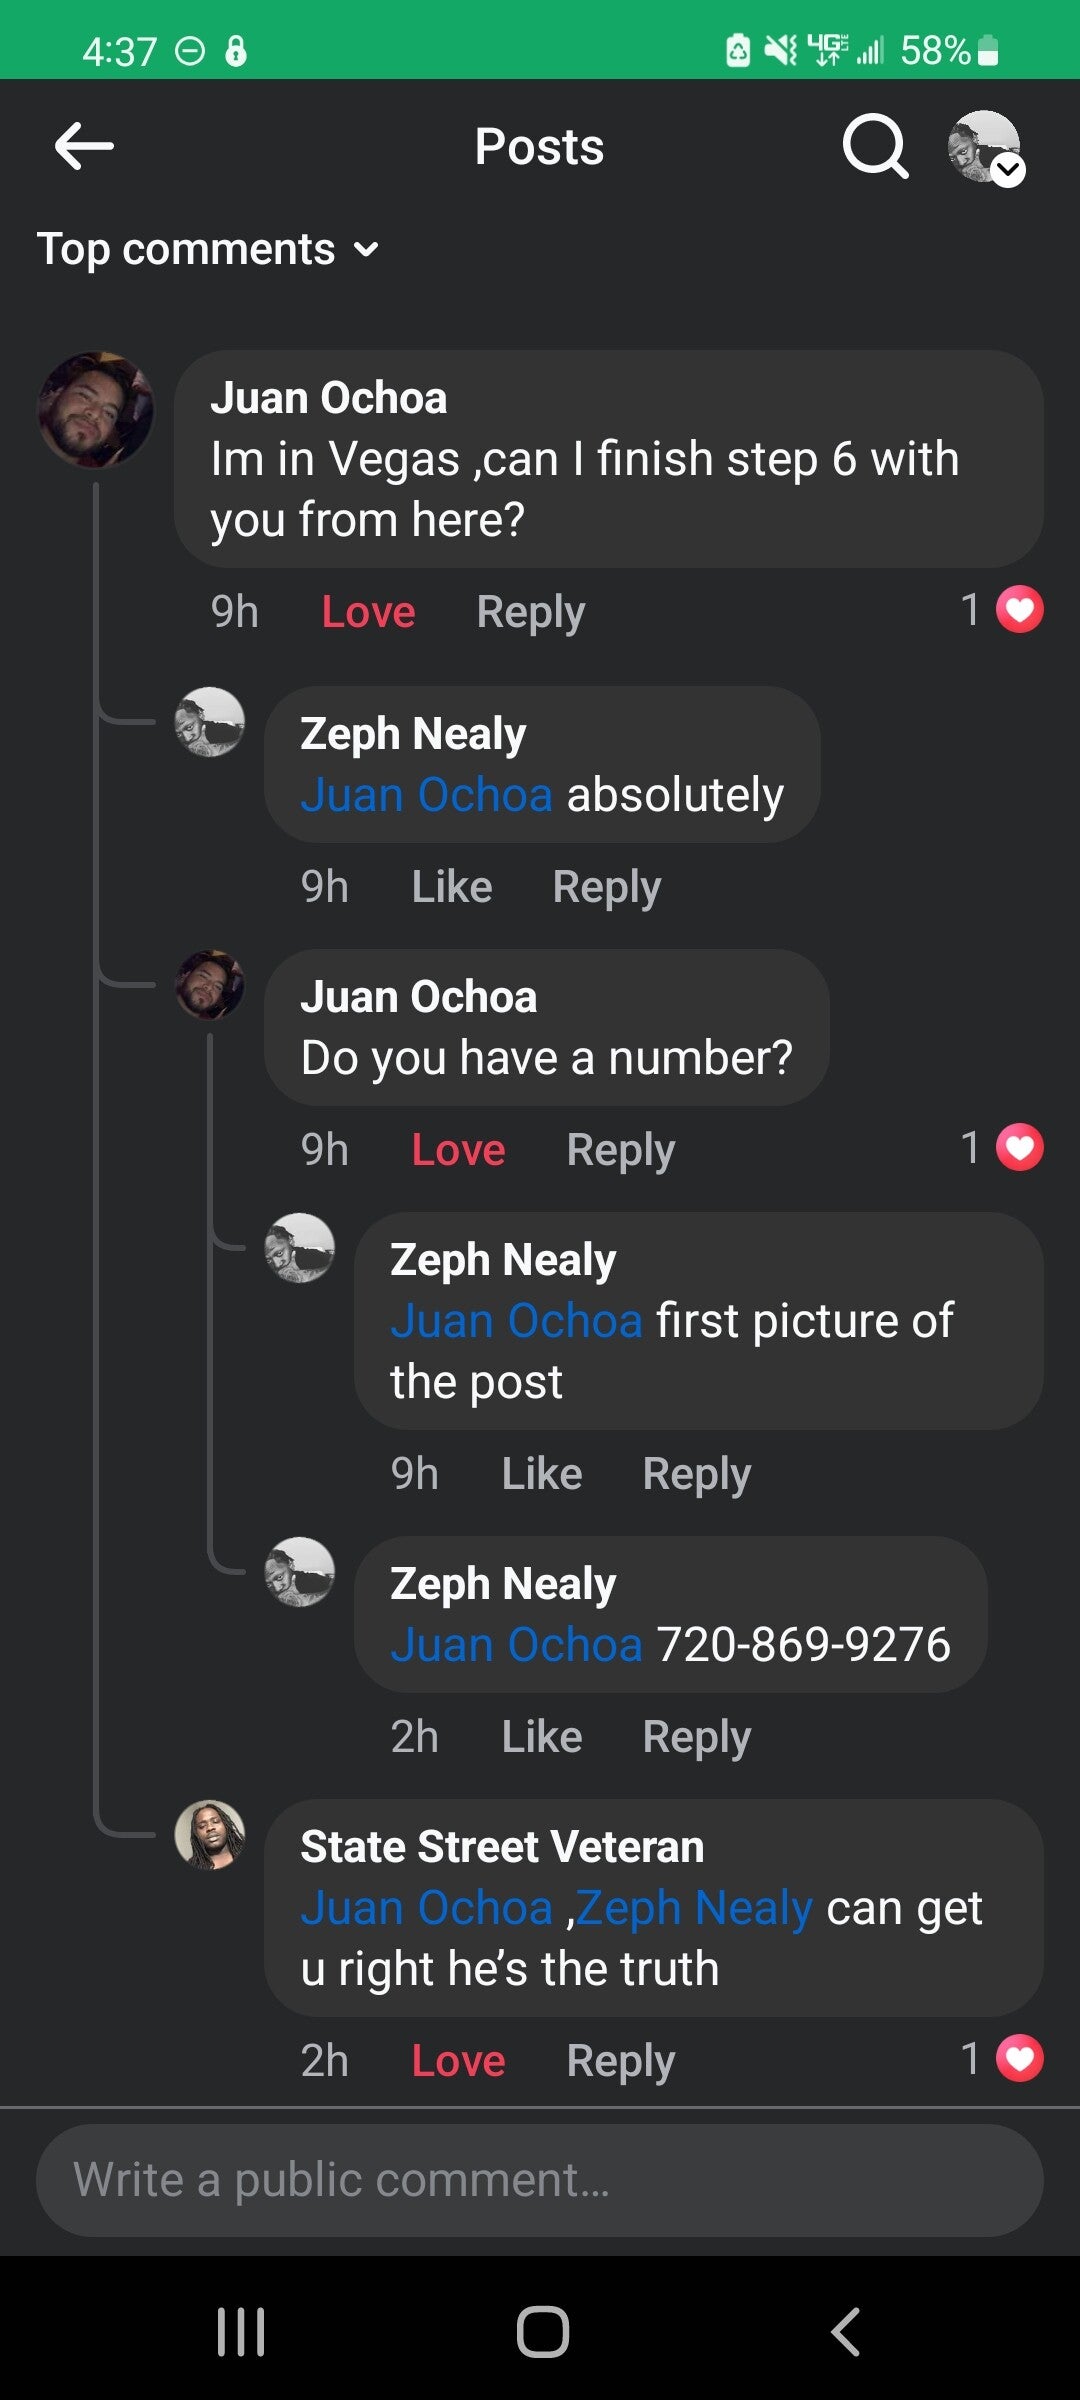Open the Top comments sort dropdown
The width and height of the screenshot is (1080, 2400).
click(x=207, y=249)
